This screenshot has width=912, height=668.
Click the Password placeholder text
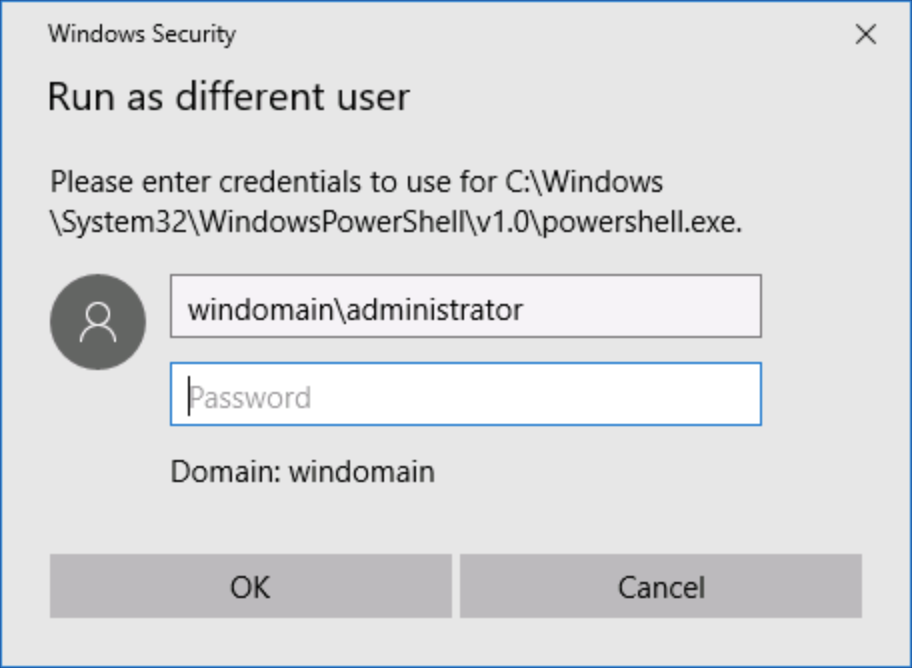click(x=250, y=398)
